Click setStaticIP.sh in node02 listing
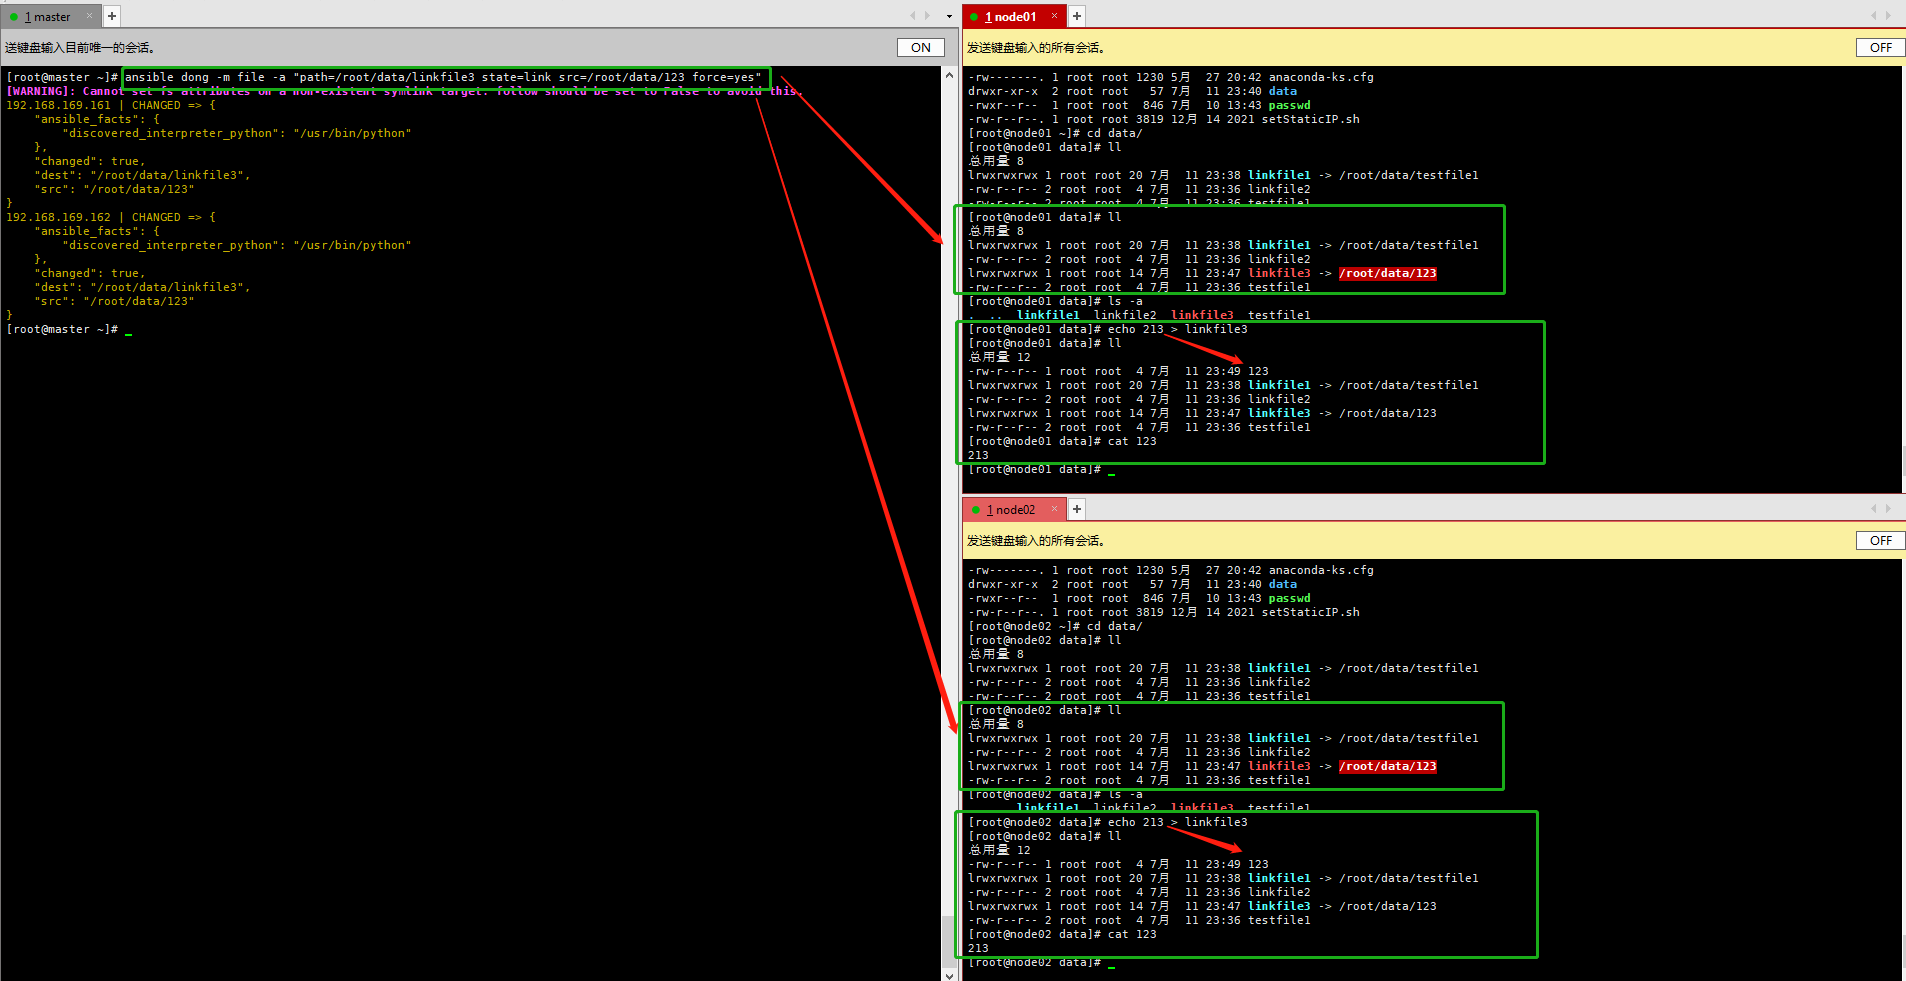The width and height of the screenshot is (1906, 981). [1310, 612]
